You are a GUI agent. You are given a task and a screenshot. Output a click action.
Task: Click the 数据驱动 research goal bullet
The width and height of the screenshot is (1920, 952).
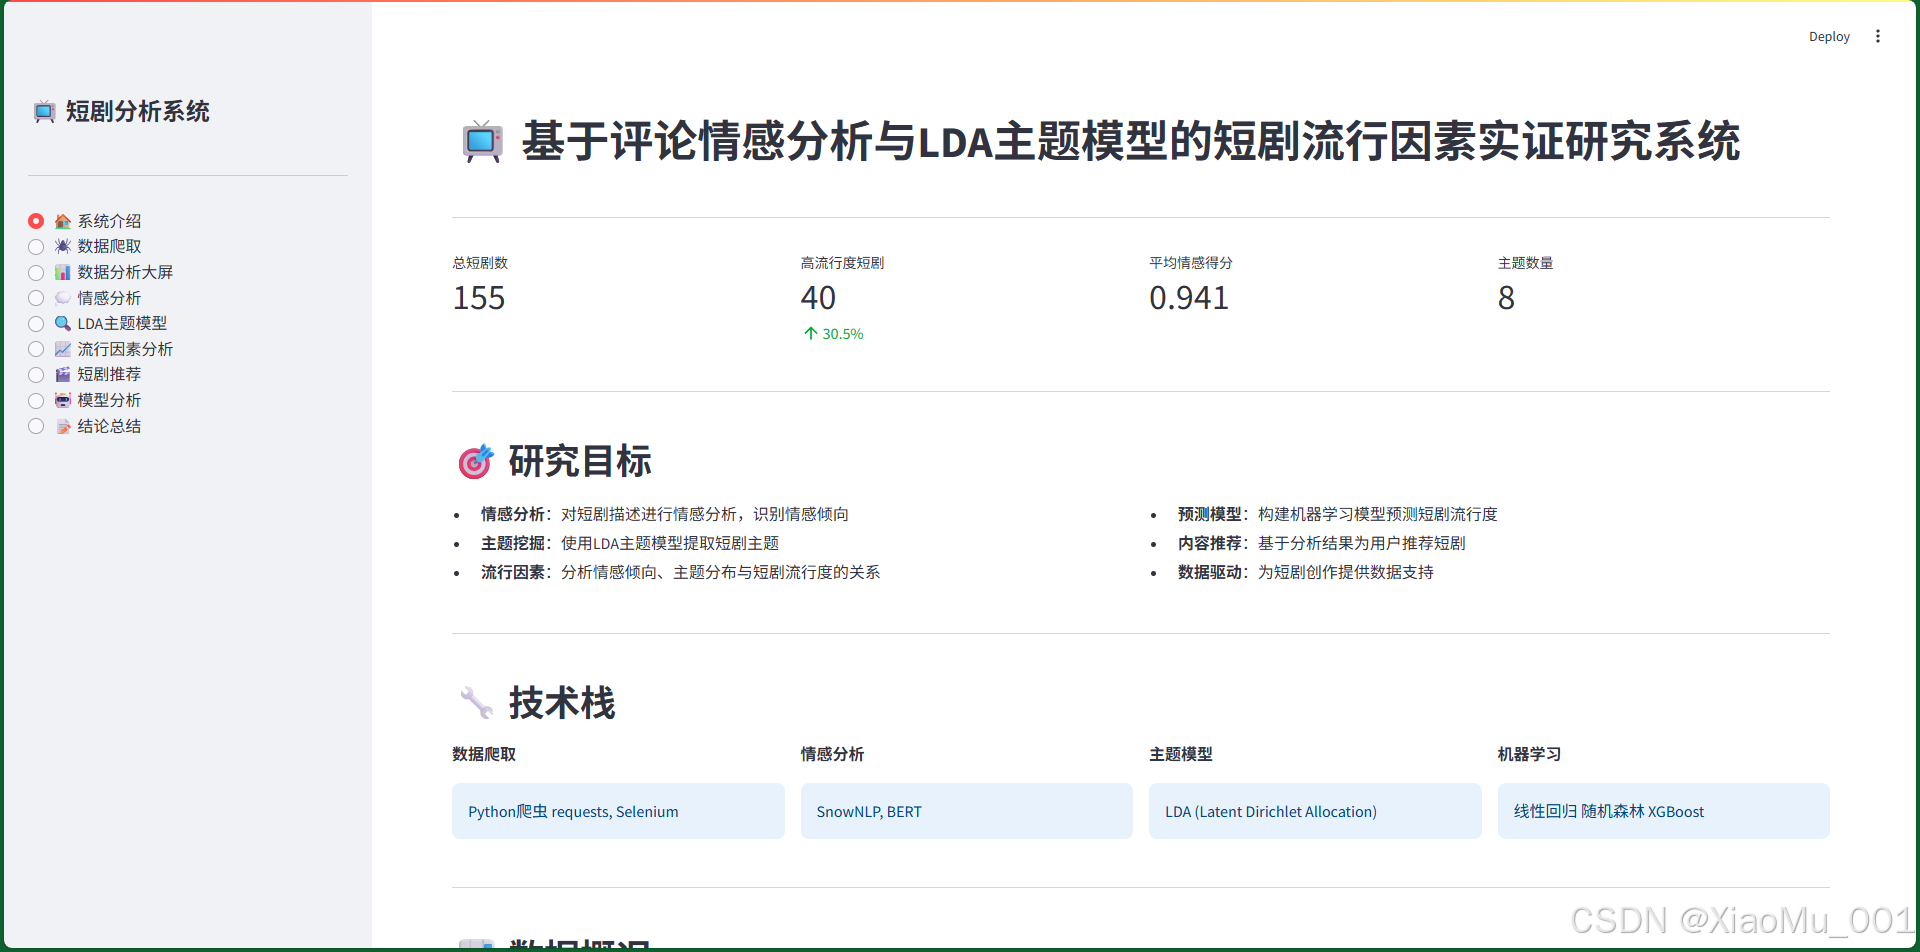click(1305, 572)
